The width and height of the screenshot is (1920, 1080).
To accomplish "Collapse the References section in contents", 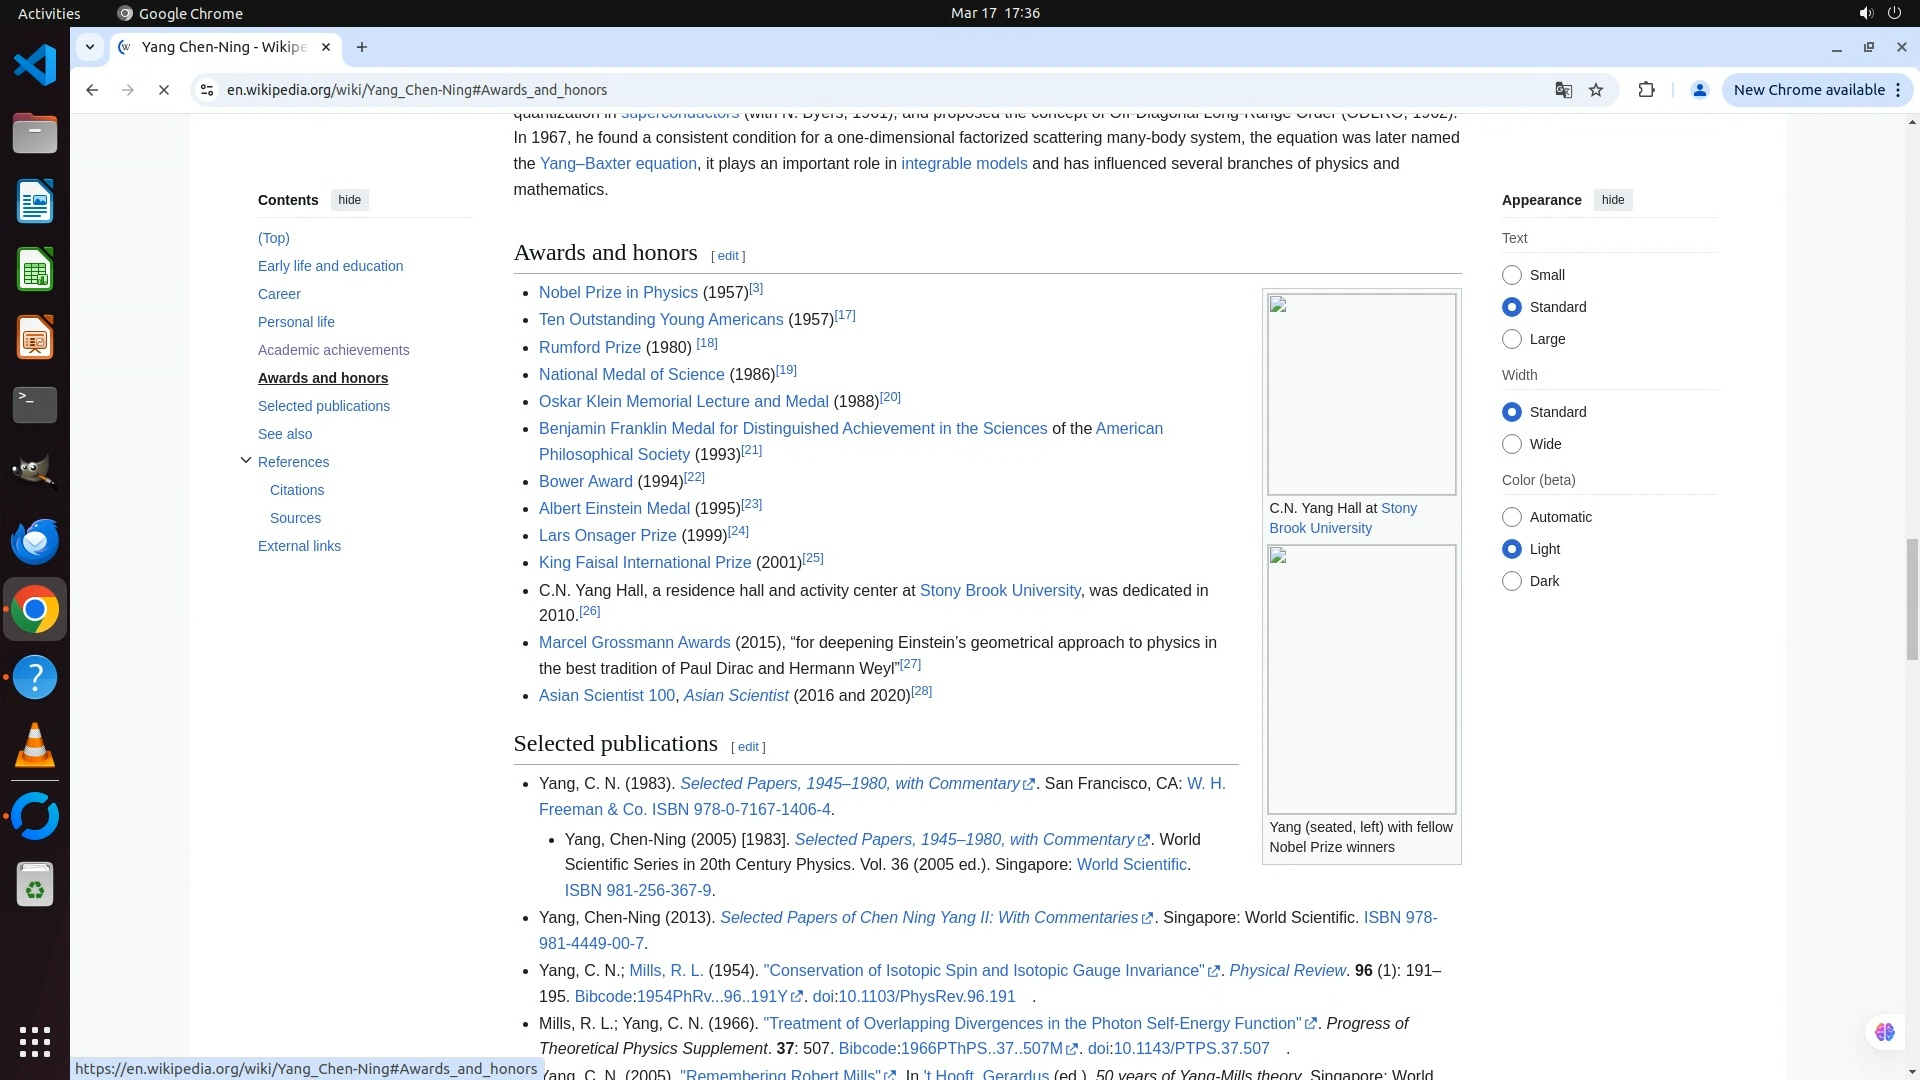I will coord(246,461).
